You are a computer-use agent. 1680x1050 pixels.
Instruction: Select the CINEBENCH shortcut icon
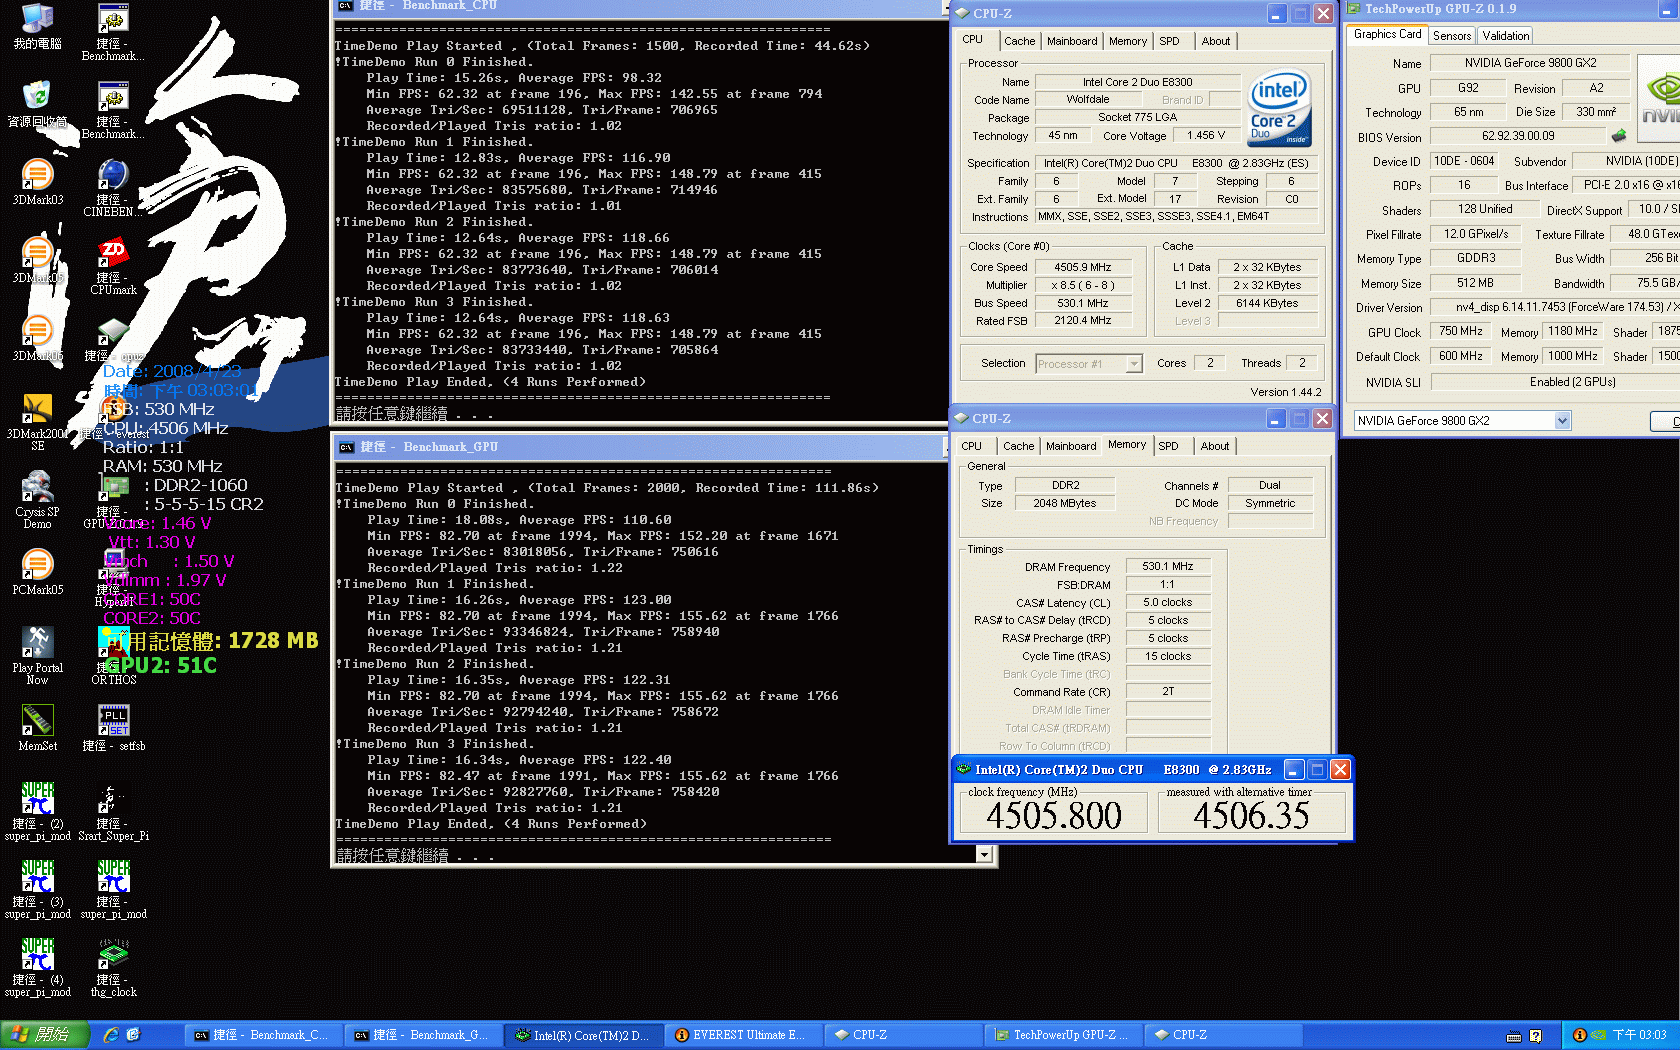113,188
